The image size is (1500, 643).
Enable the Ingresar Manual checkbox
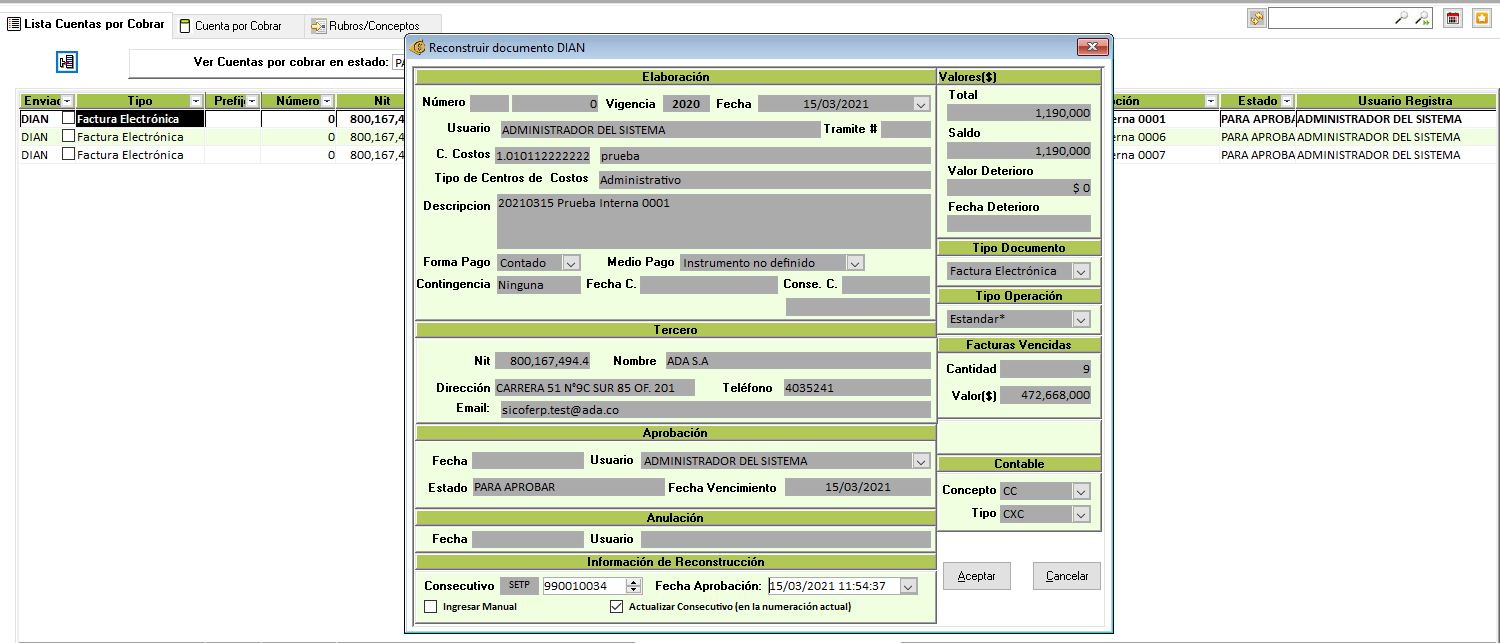coord(430,606)
